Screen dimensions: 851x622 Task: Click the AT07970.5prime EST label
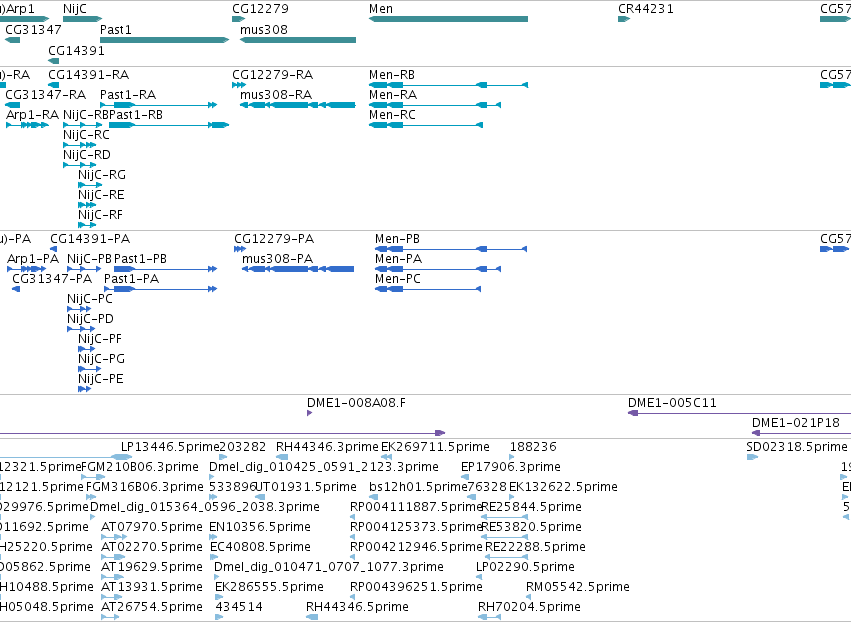point(151,527)
